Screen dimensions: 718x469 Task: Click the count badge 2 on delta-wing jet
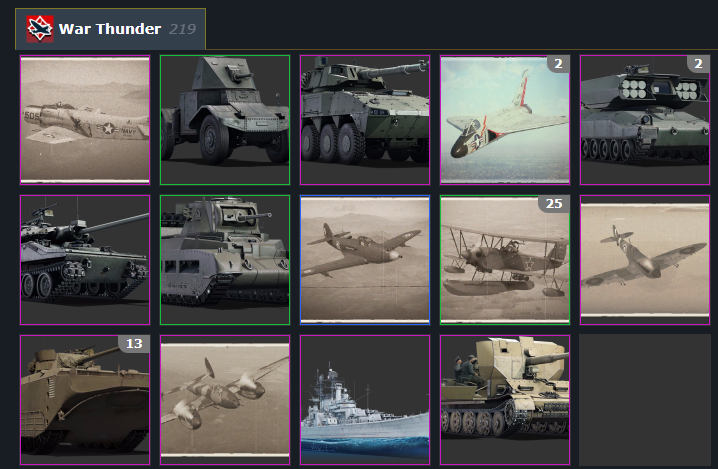[x=558, y=64]
